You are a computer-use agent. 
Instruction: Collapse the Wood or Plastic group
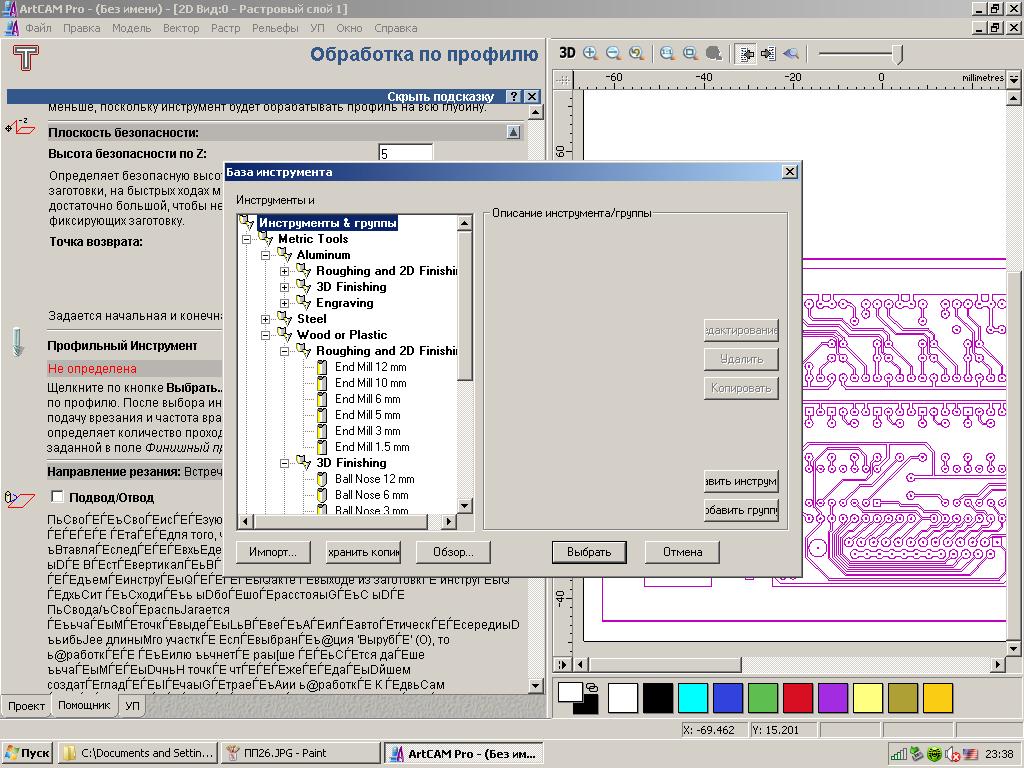point(266,335)
